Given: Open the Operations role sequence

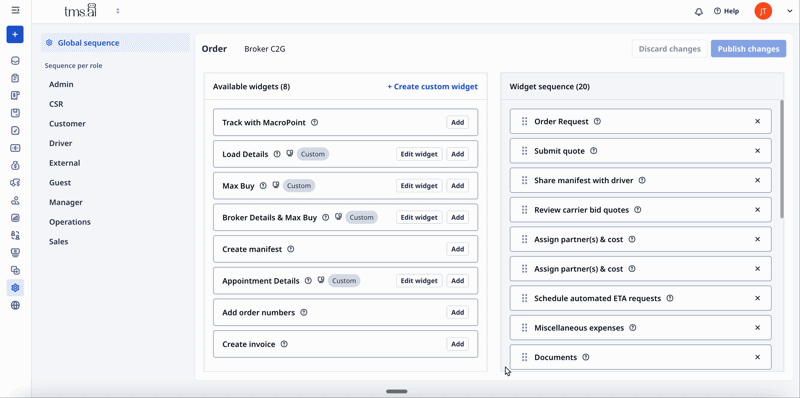Looking at the screenshot, I should (x=70, y=222).
